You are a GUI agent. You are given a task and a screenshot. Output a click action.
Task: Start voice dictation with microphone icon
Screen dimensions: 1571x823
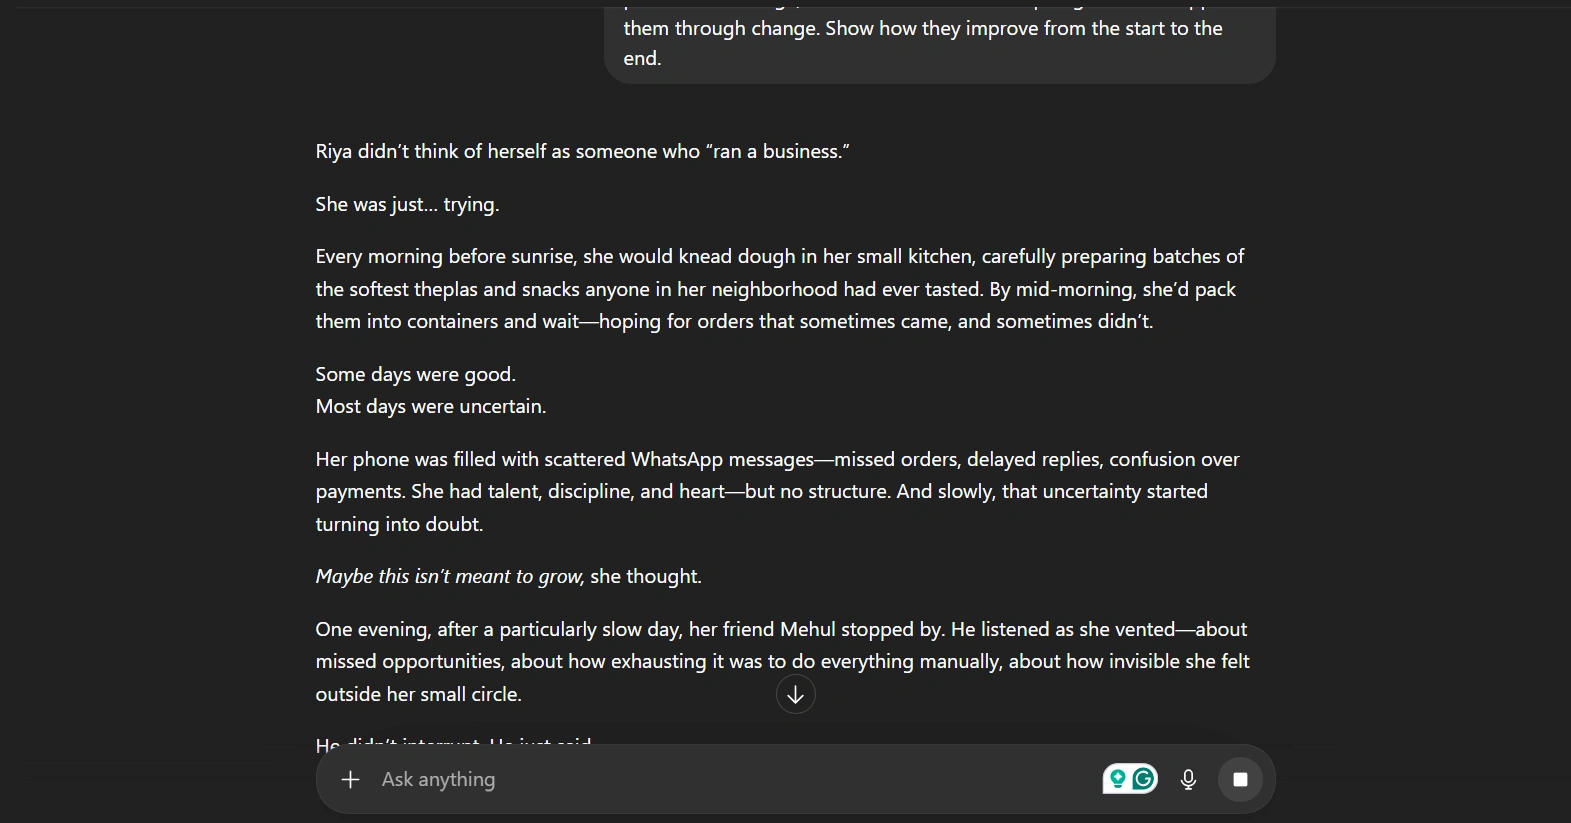click(1188, 780)
